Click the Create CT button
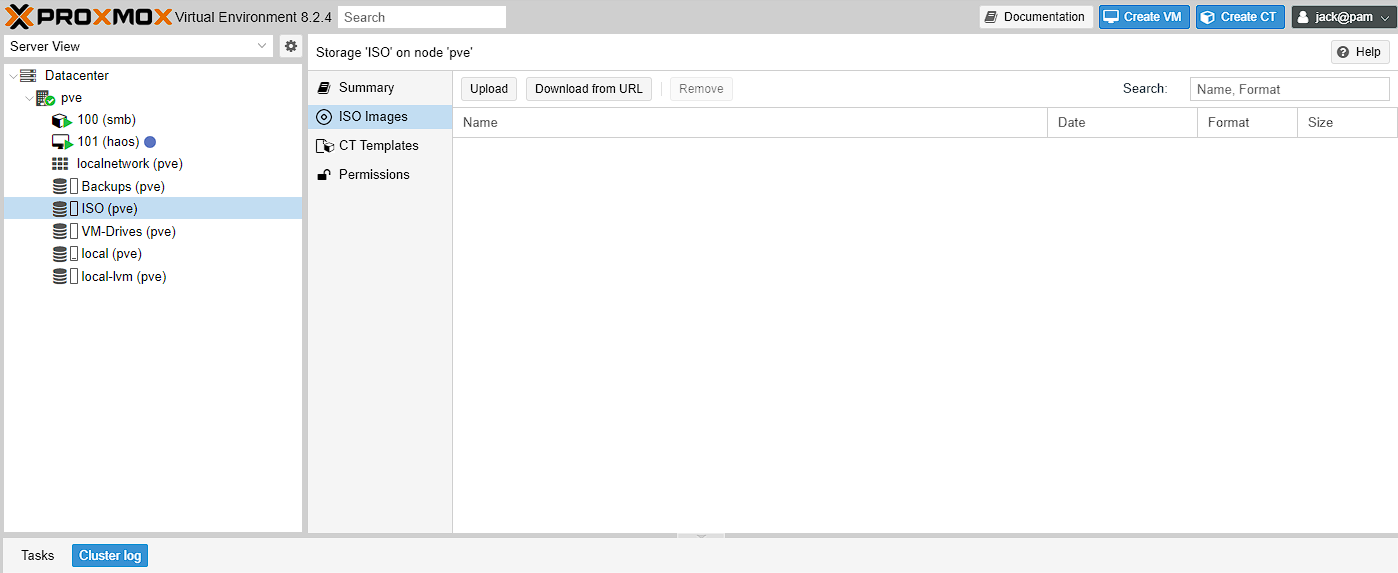 click(1240, 17)
